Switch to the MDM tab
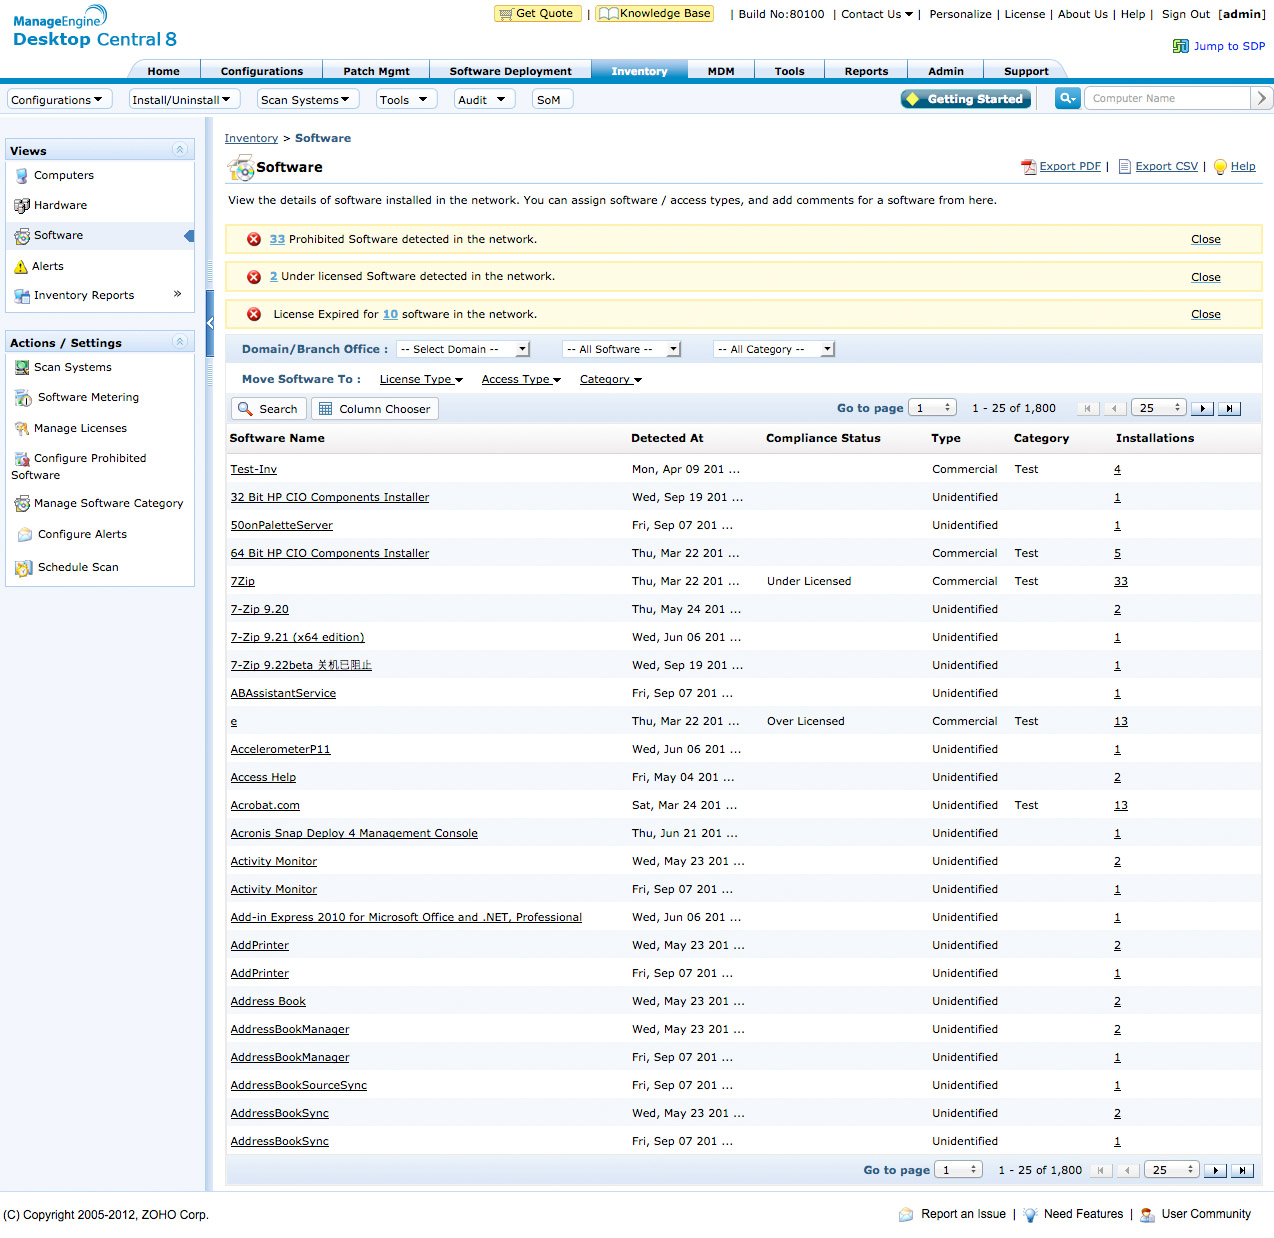1274x1238 pixels. [721, 71]
